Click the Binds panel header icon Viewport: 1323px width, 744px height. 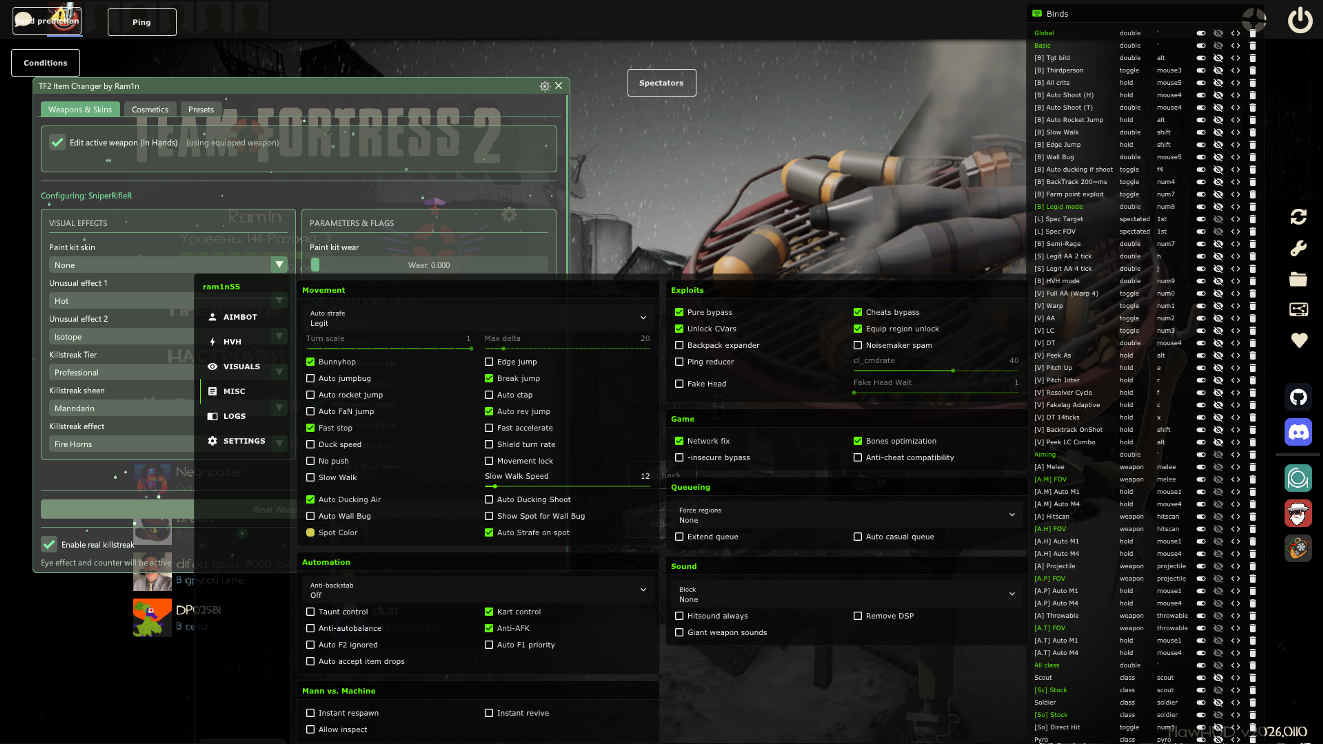(x=1037, y=13)
